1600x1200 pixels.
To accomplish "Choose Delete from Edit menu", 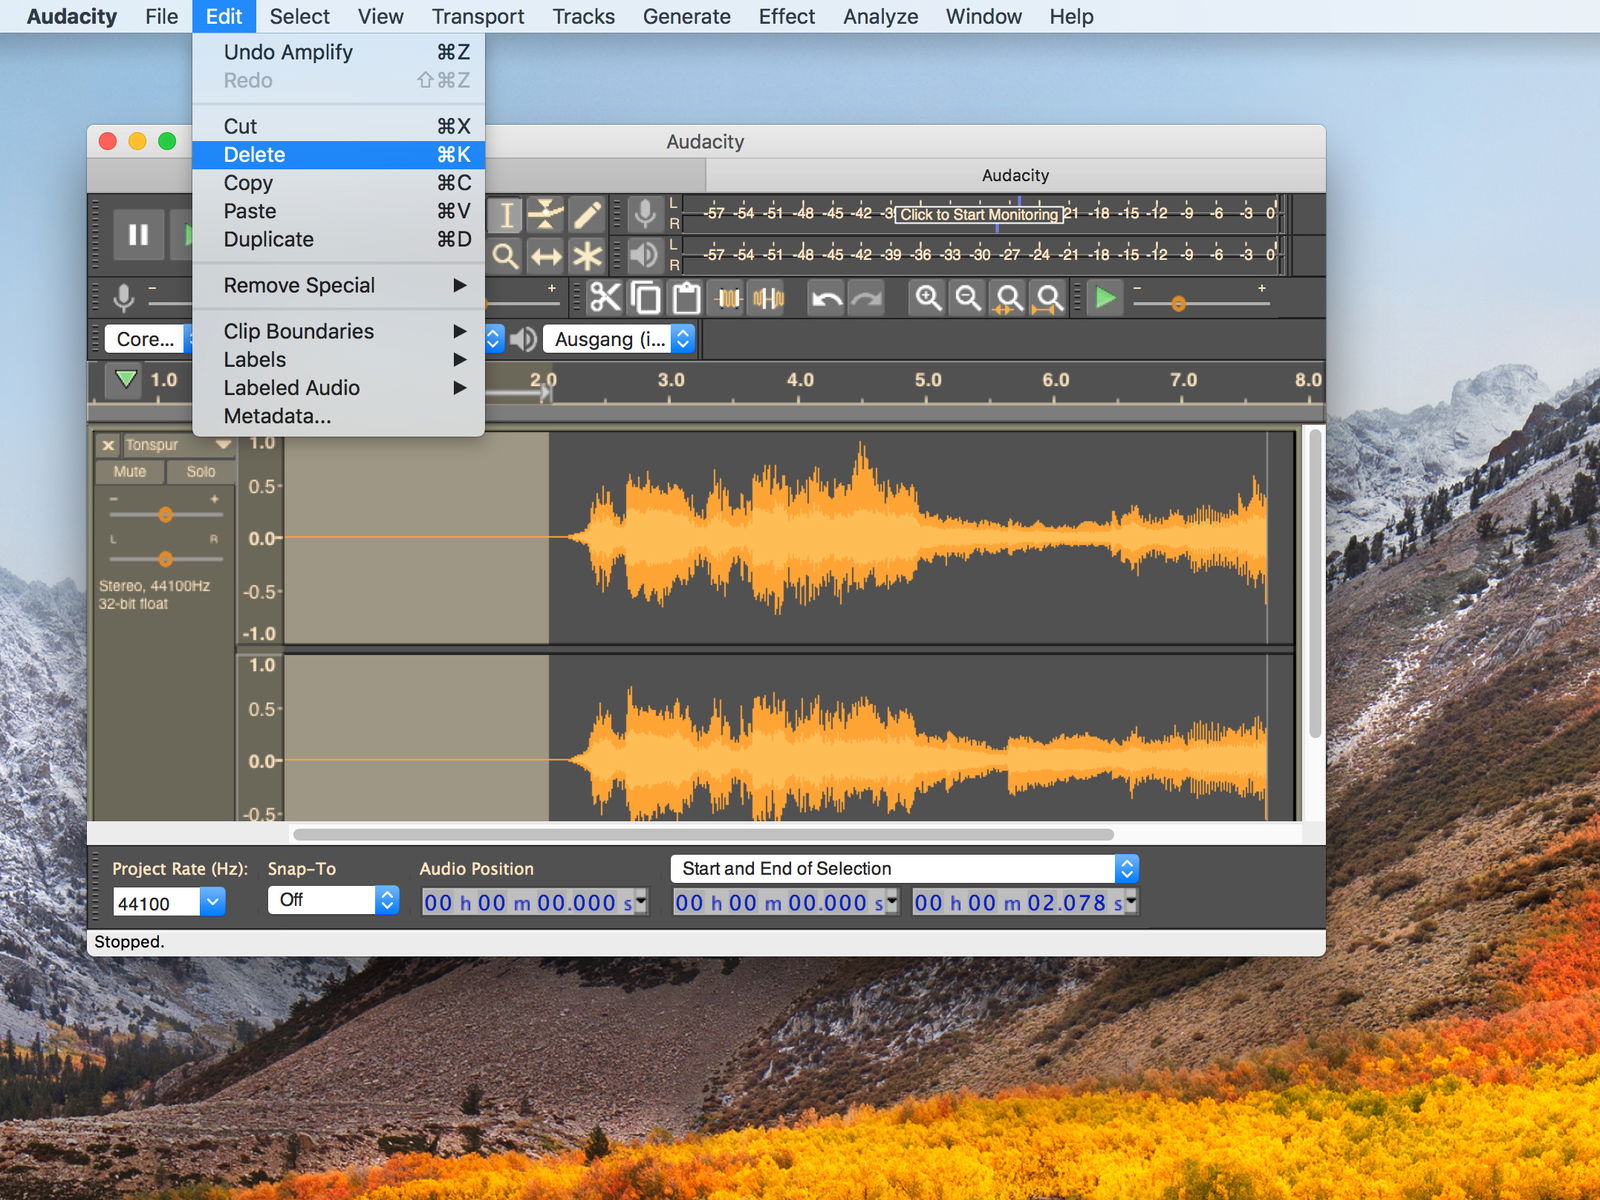I will tap(339, 155).
